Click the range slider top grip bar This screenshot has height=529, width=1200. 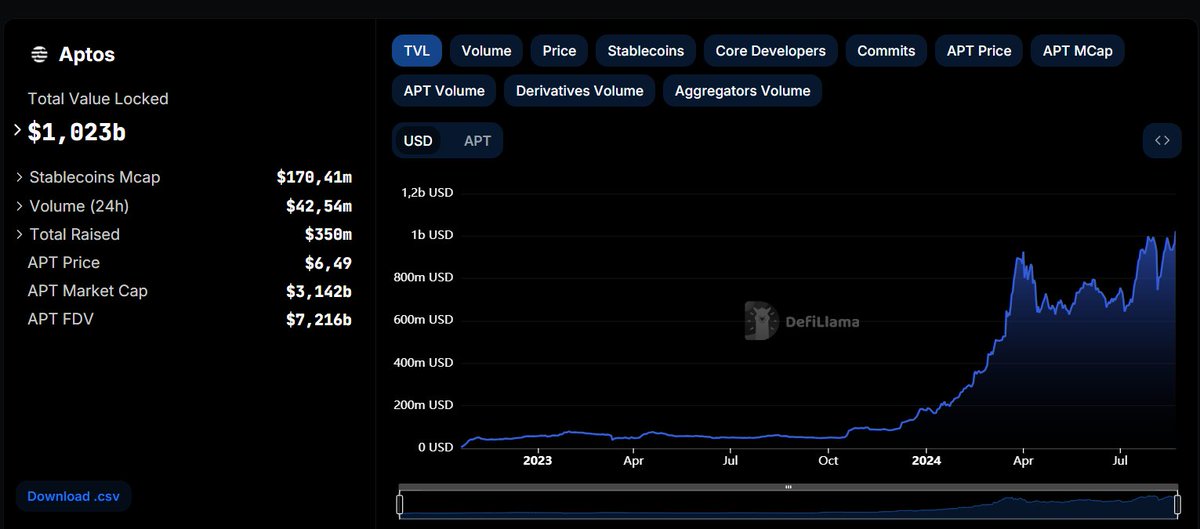(x=788, y=487)
